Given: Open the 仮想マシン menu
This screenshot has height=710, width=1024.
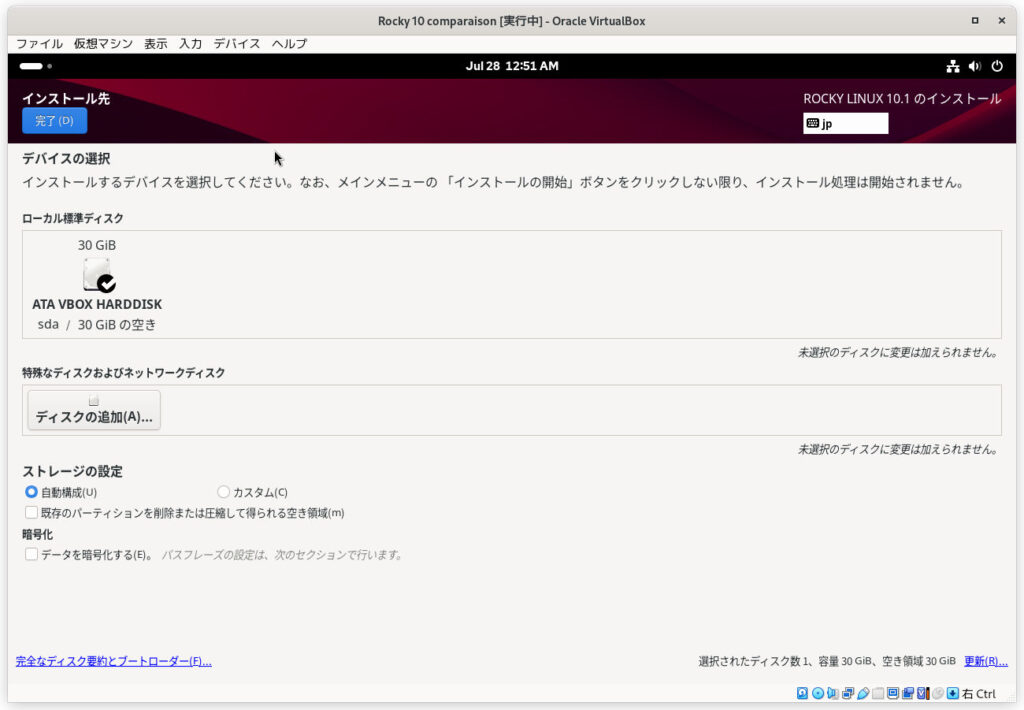Looking at the screenshot, I should [x=103, y=44].
